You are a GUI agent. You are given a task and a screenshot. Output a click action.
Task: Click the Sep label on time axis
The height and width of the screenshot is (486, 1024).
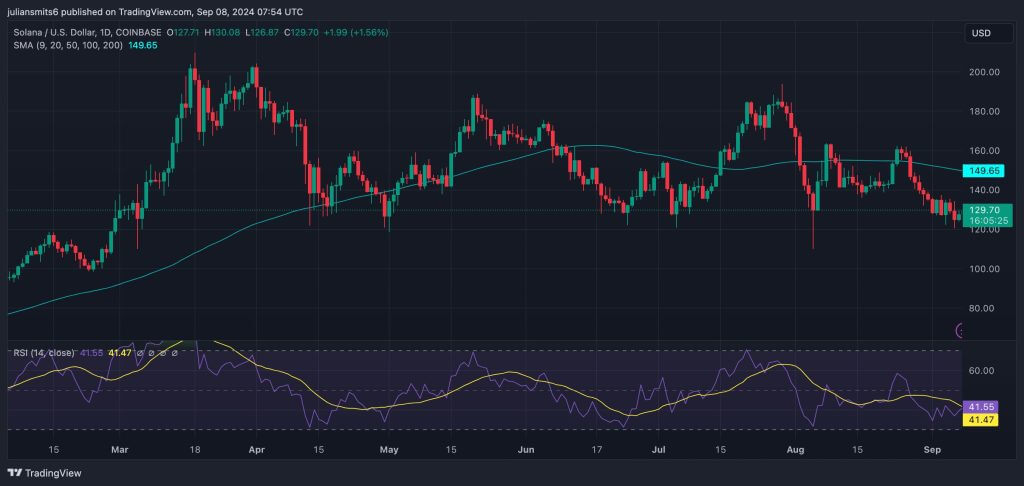coord(933,450)
